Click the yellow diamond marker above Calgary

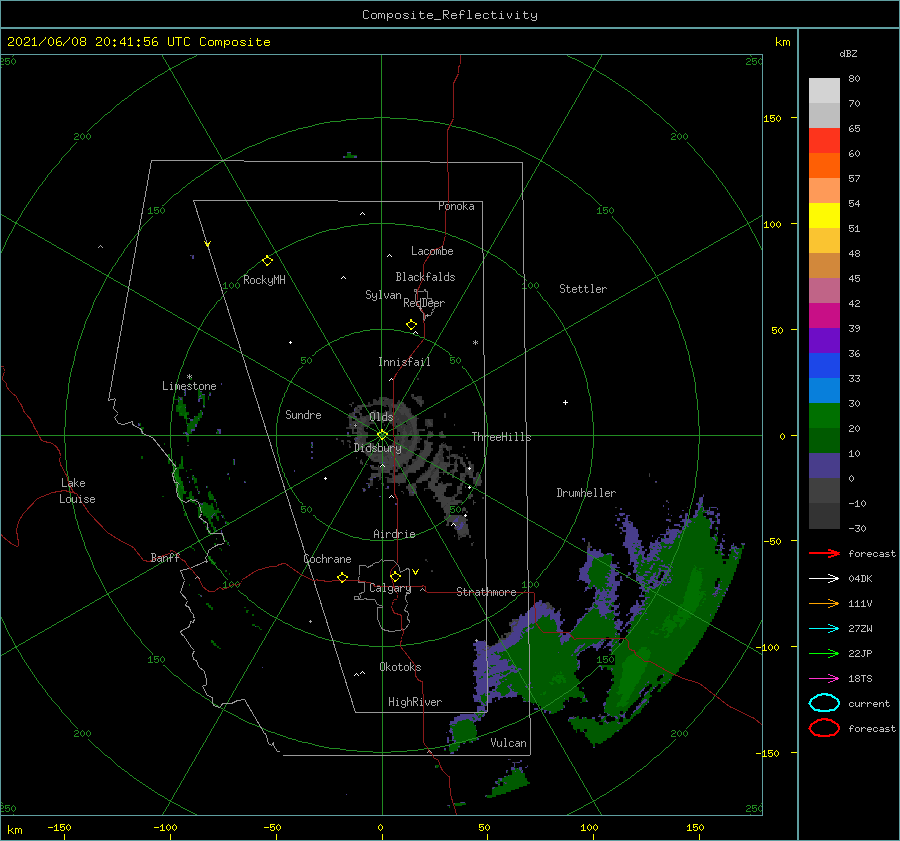pos(395,576)
